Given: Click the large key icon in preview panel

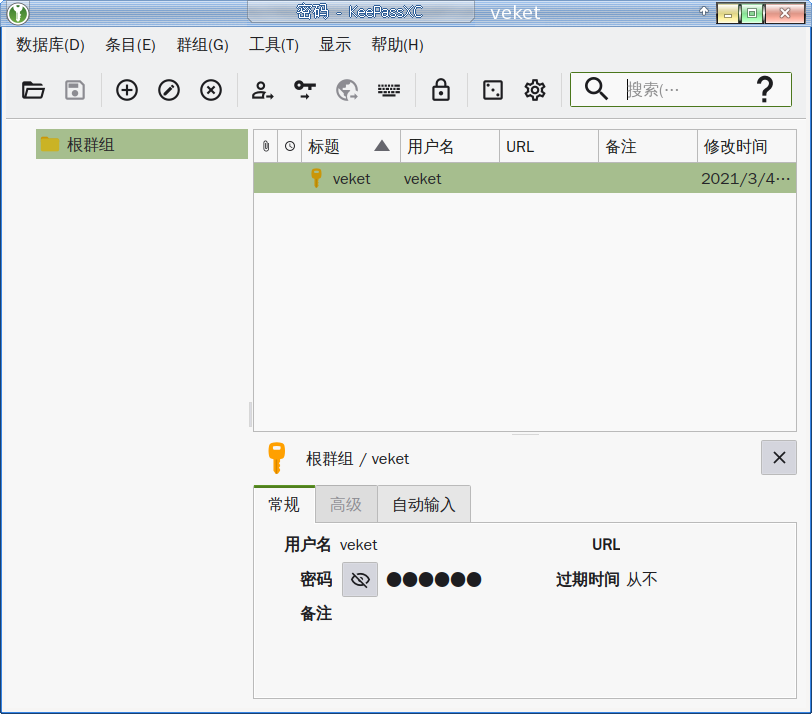Looking at the screenshot, I should click(277, 458).
